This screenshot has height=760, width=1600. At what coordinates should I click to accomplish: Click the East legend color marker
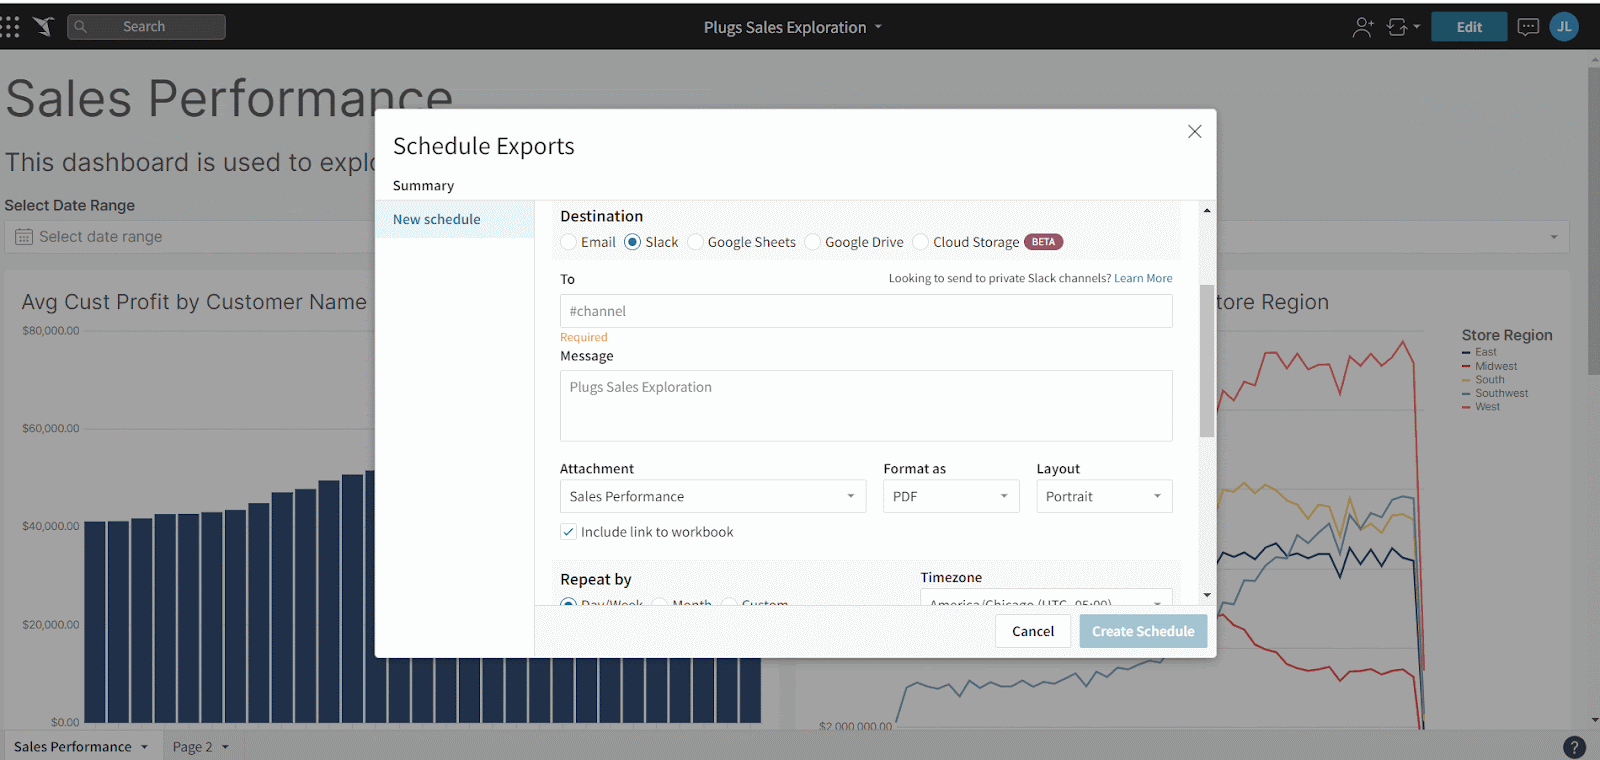[1466, 353]
